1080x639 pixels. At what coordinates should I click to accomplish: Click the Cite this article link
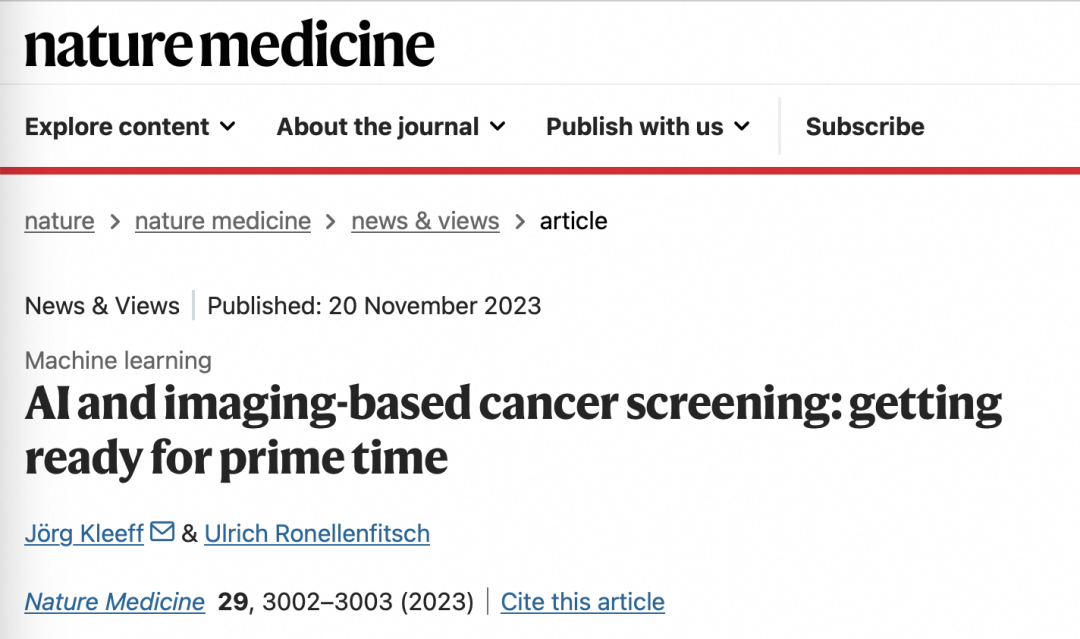click(582, 602)
